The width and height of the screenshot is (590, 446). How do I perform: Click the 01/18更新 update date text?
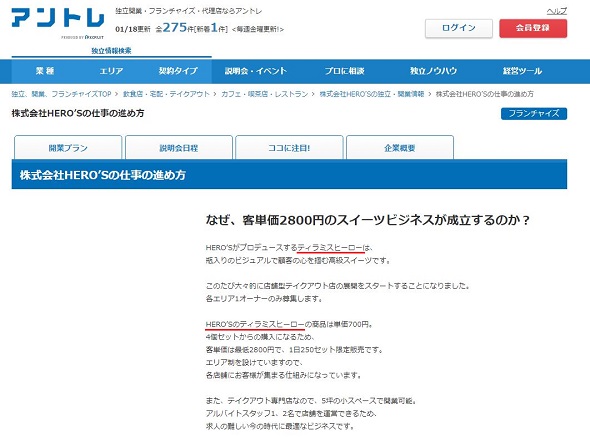pyautogui.click(x=133, y=29)
